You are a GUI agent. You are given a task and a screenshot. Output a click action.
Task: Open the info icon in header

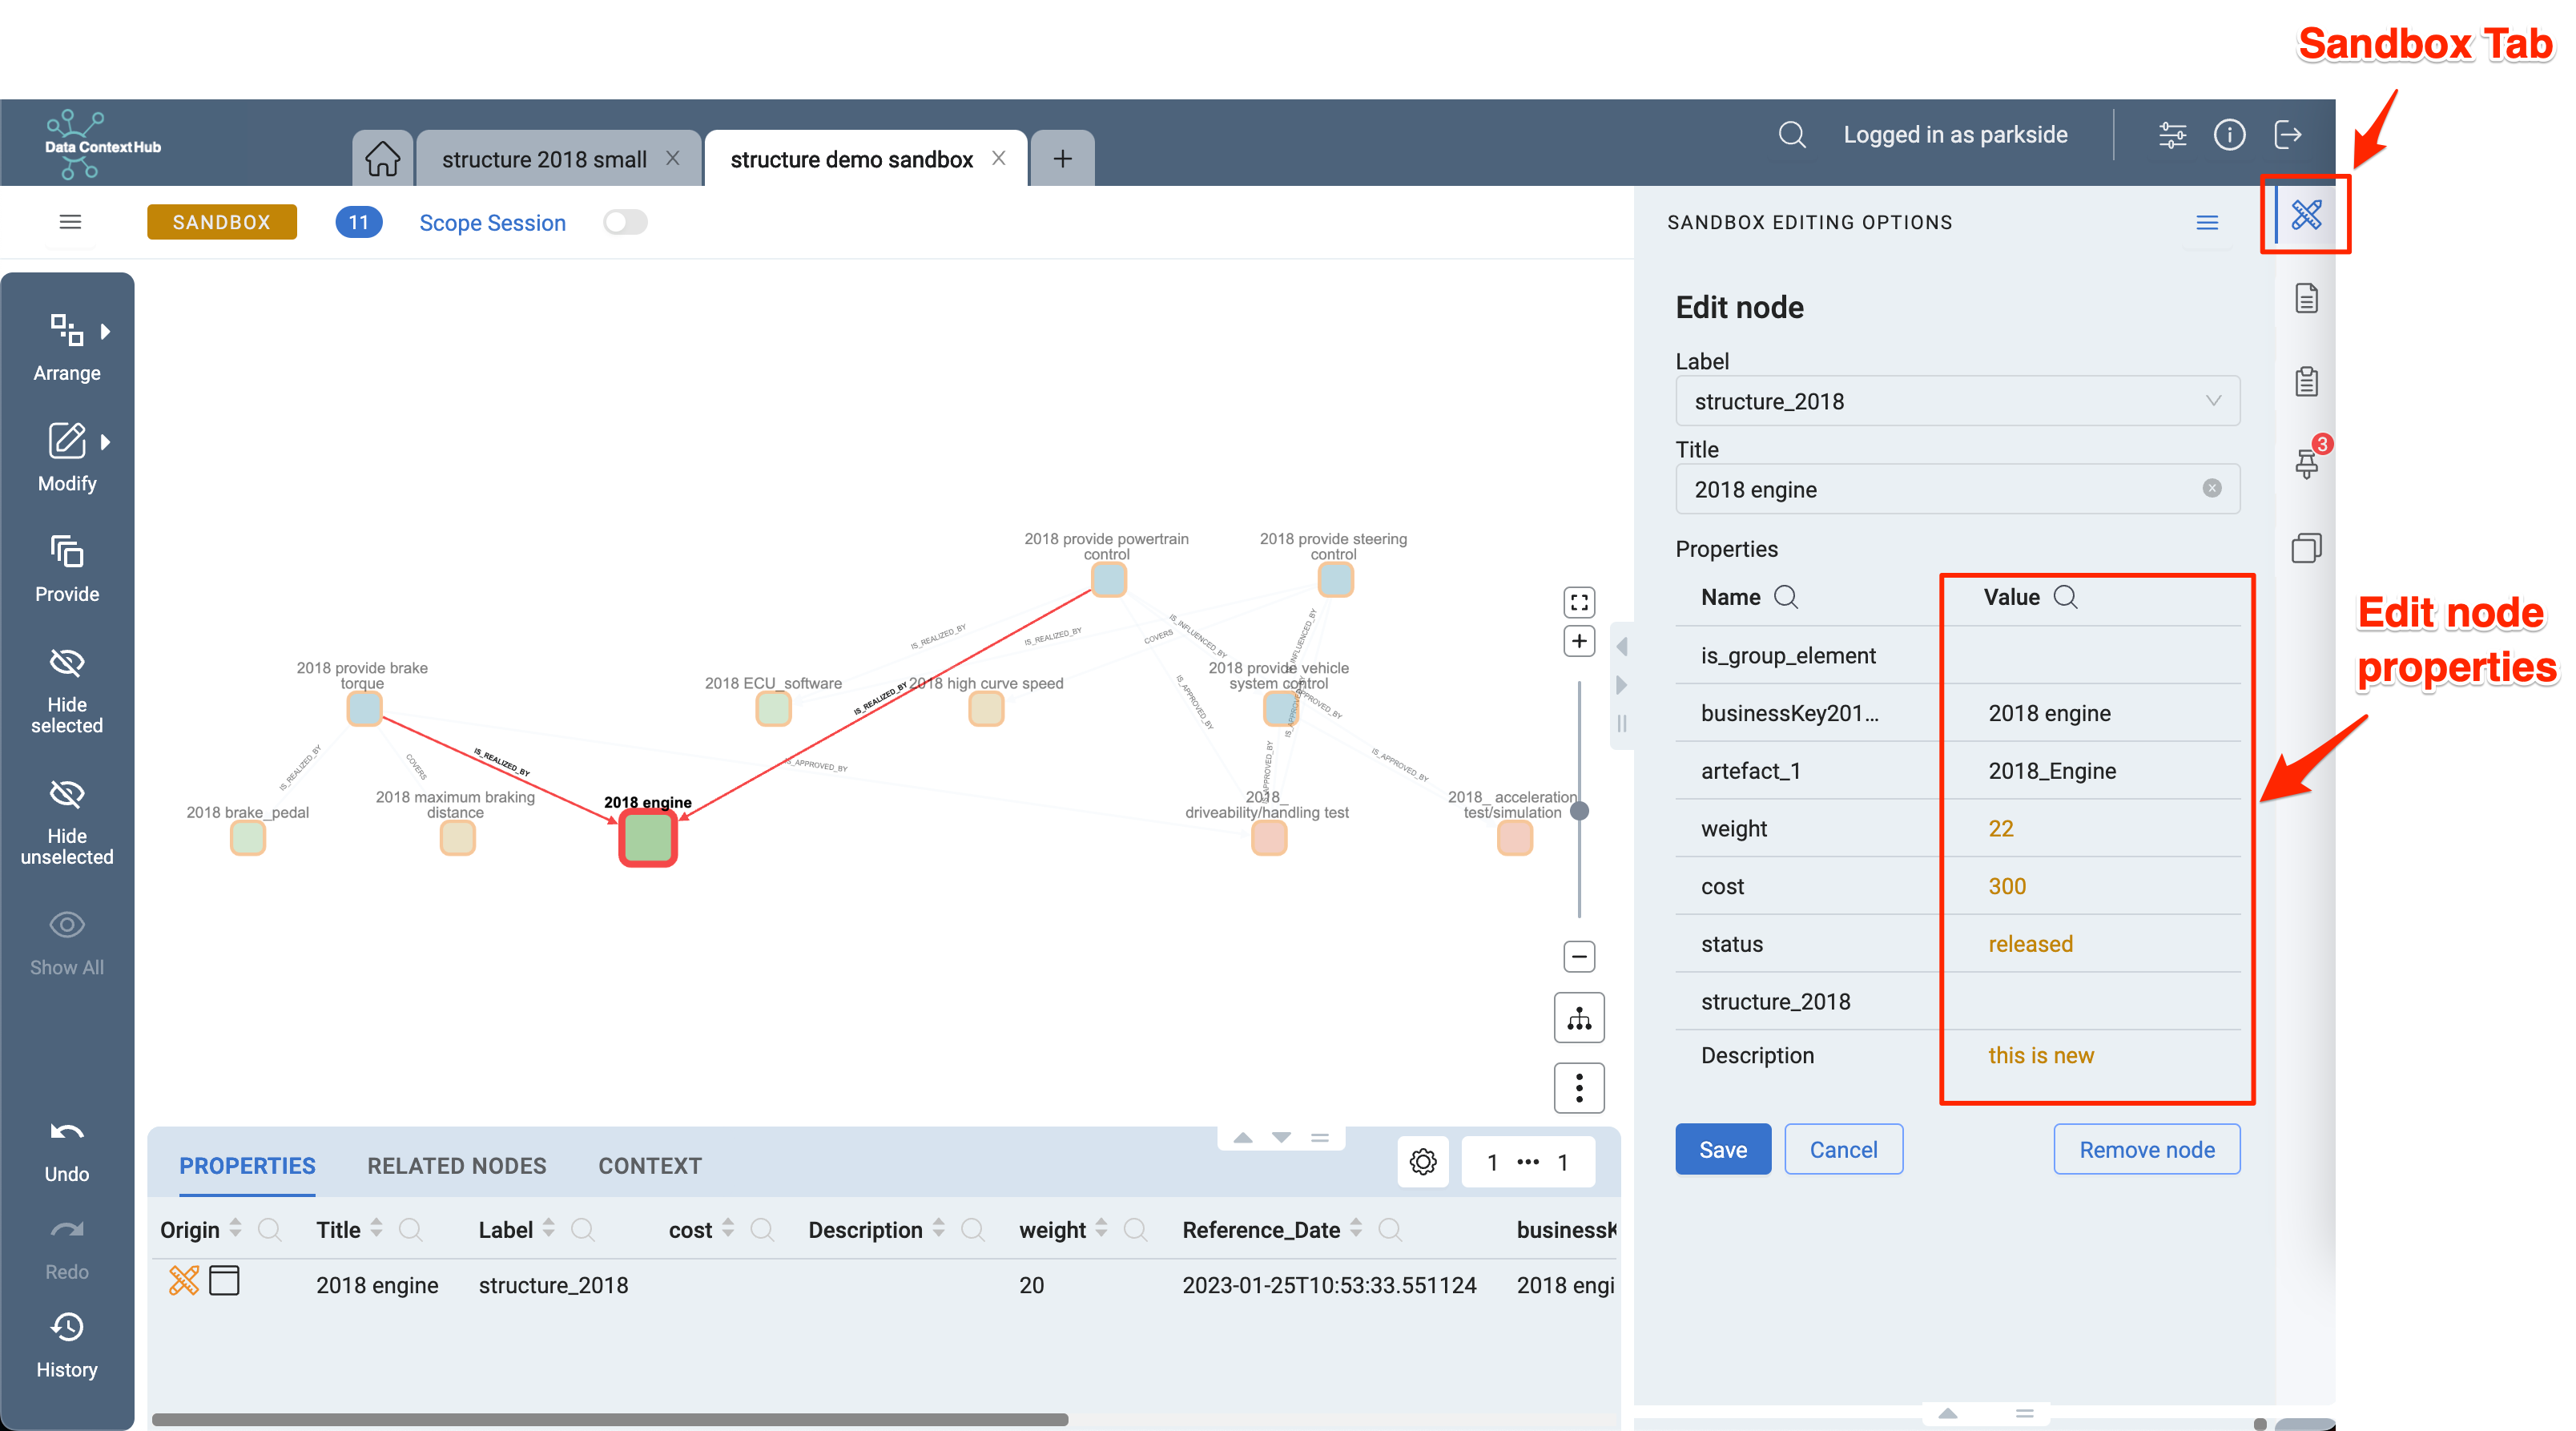(2229, 134)
